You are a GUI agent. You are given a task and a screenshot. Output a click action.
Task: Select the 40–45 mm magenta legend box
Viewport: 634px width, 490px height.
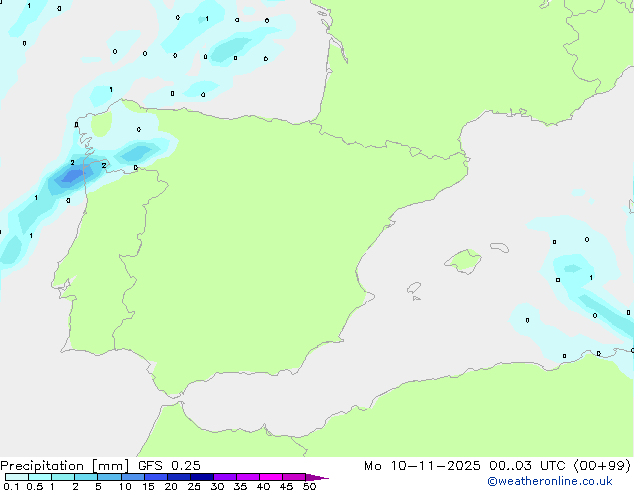point(271,477)
